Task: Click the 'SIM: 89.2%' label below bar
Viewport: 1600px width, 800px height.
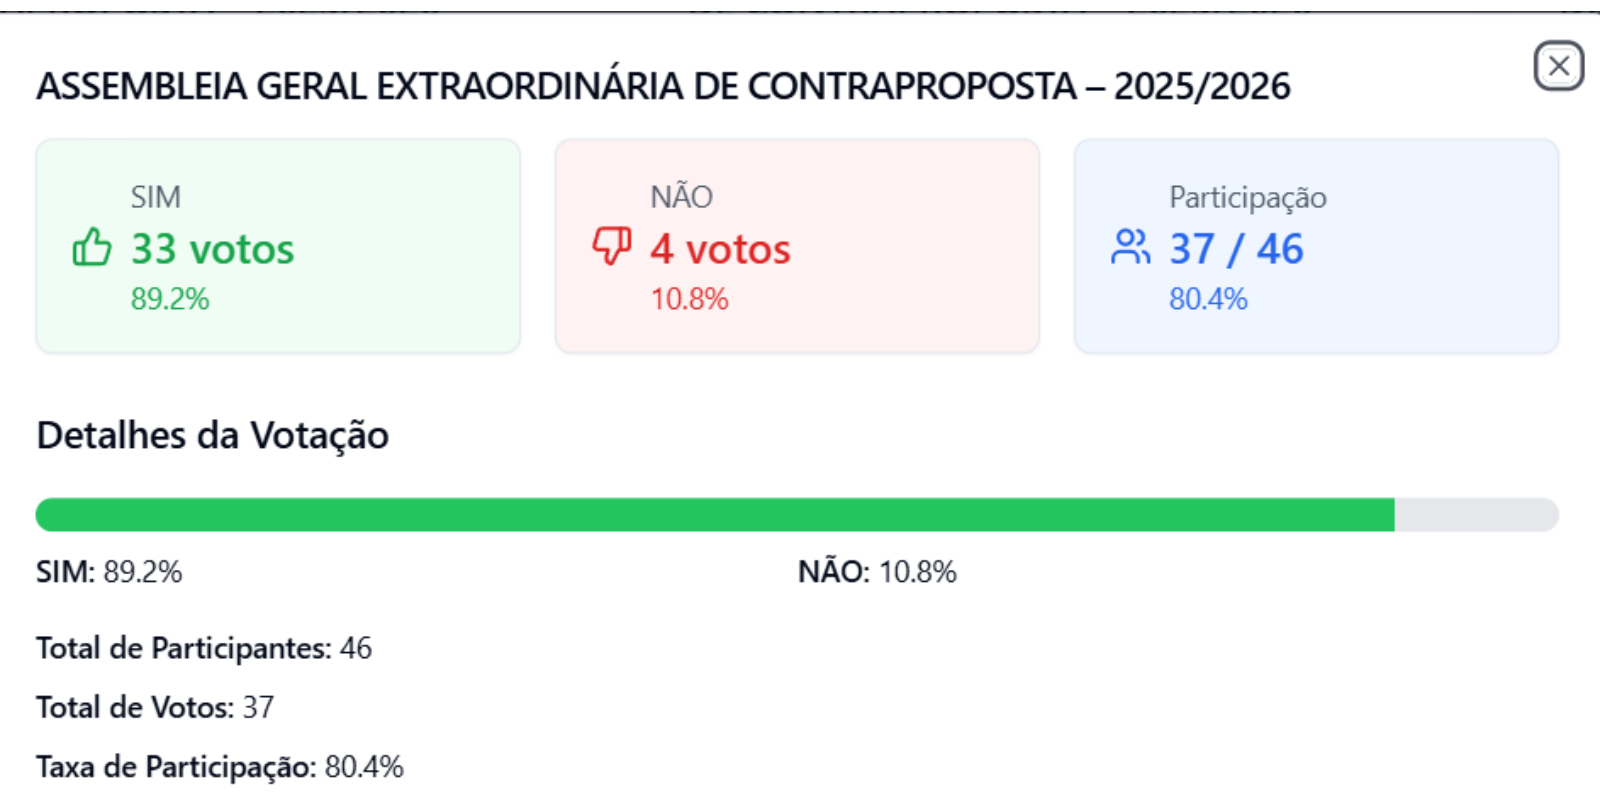Action: point(109,572)
